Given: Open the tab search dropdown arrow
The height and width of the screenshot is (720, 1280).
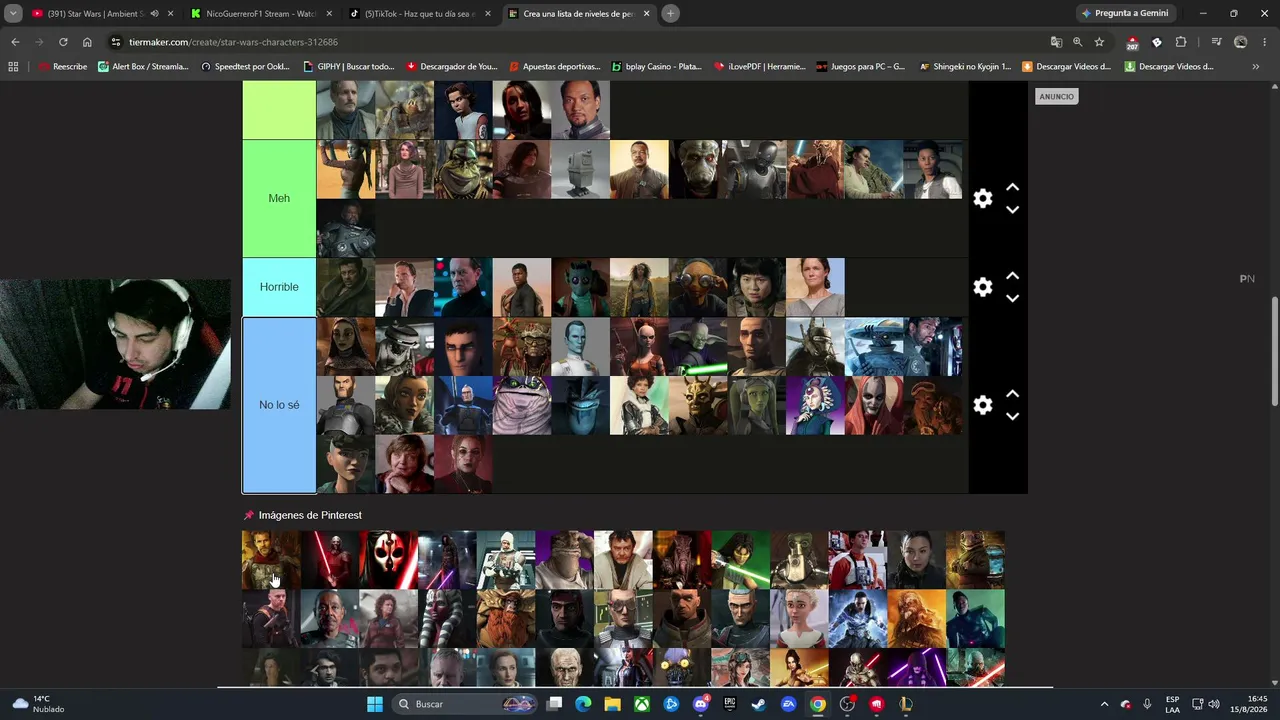Looking at the screenshot, I should (x=13, y=14).
